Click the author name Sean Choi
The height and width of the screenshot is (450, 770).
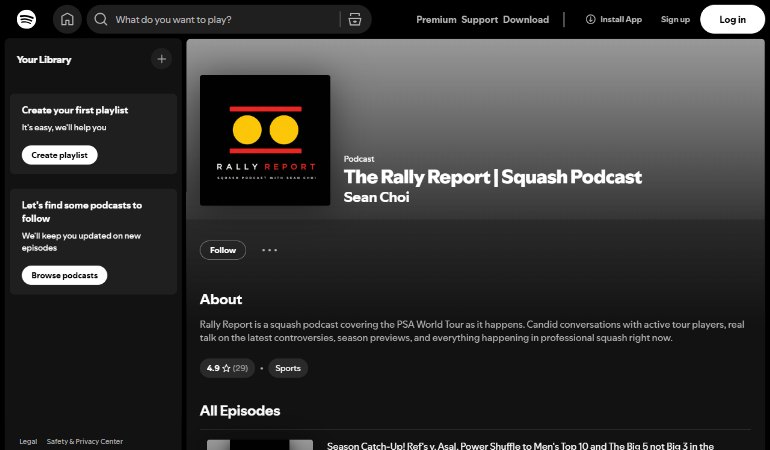[x=377, y=197]
